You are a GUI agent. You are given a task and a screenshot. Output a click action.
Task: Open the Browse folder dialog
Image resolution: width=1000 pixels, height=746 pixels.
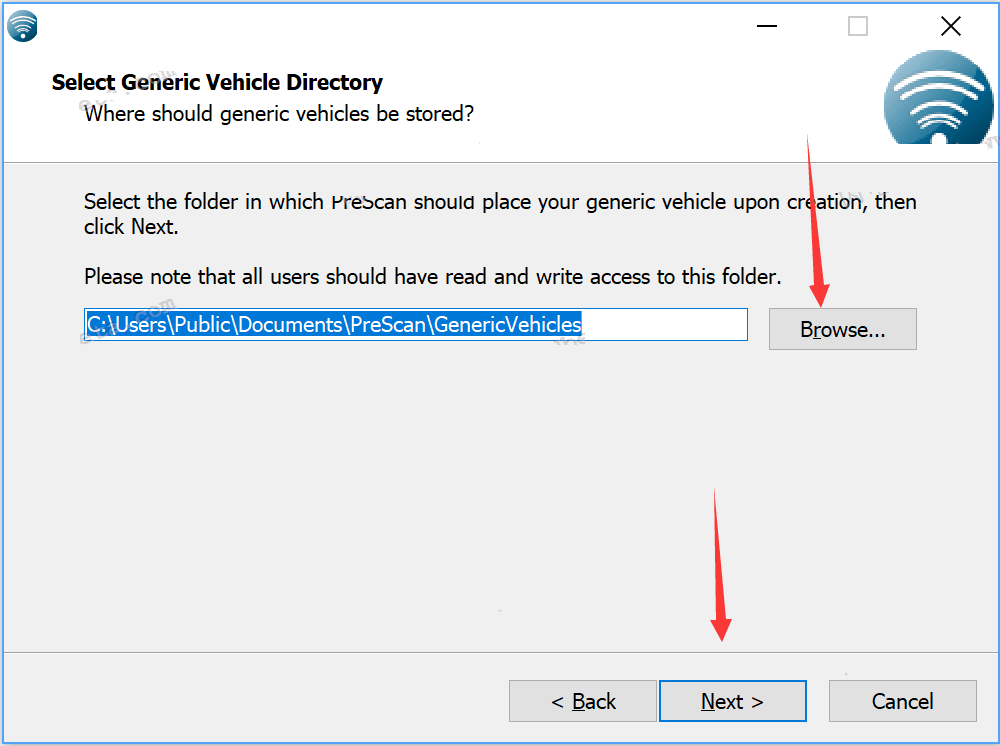click(x=842, y=329)
